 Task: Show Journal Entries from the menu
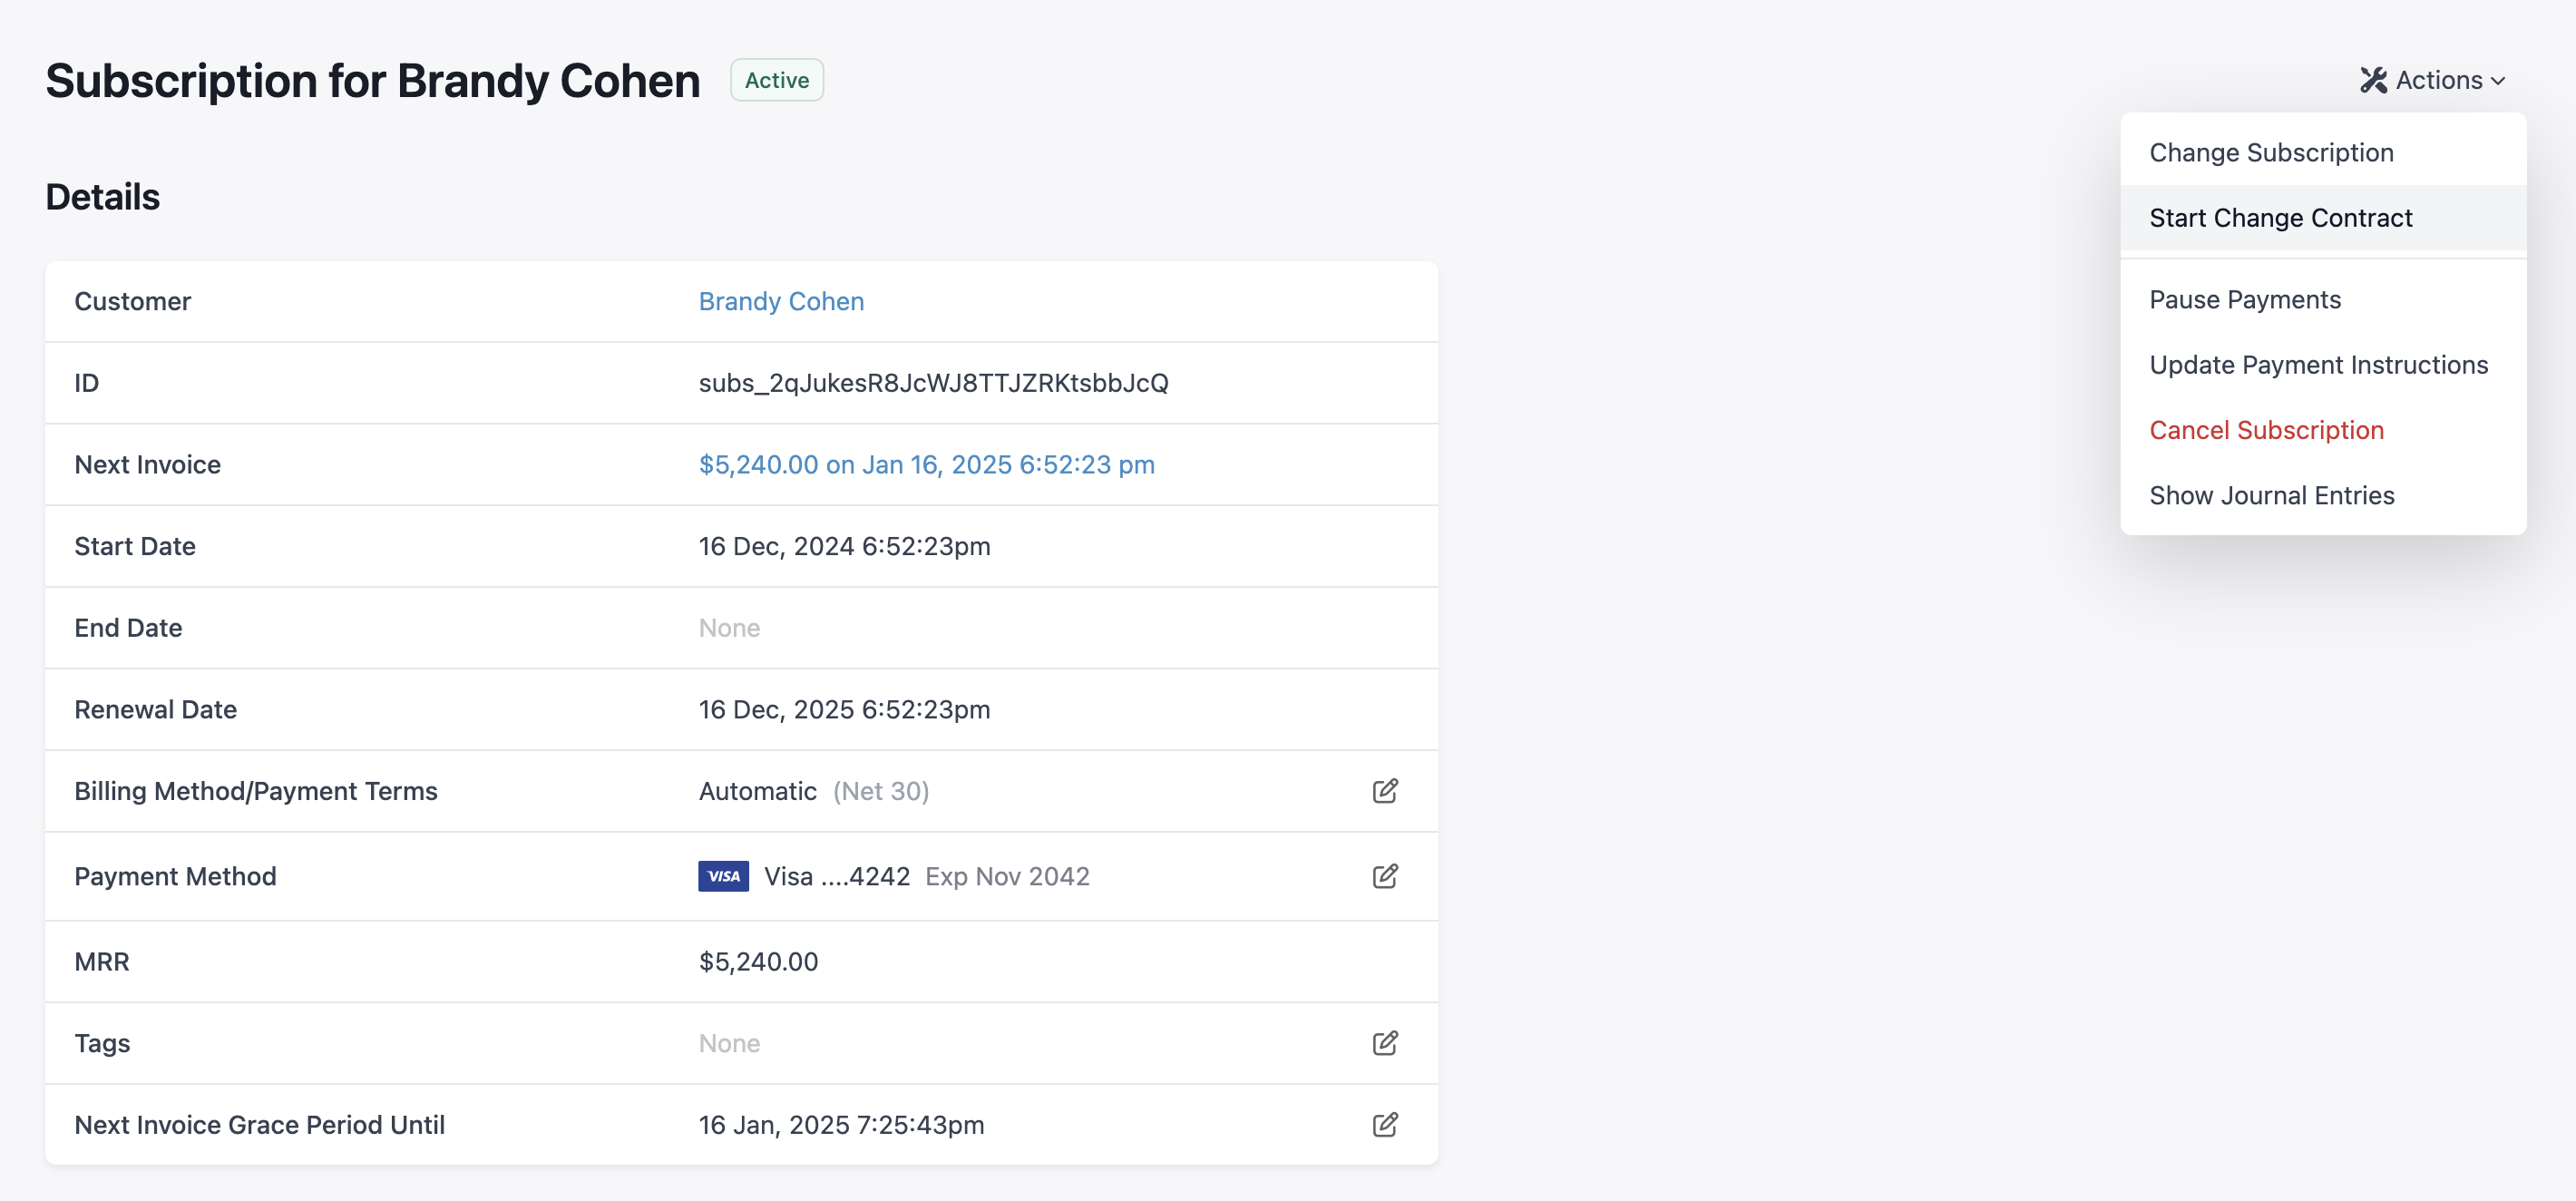click(x=2271, y=495)
